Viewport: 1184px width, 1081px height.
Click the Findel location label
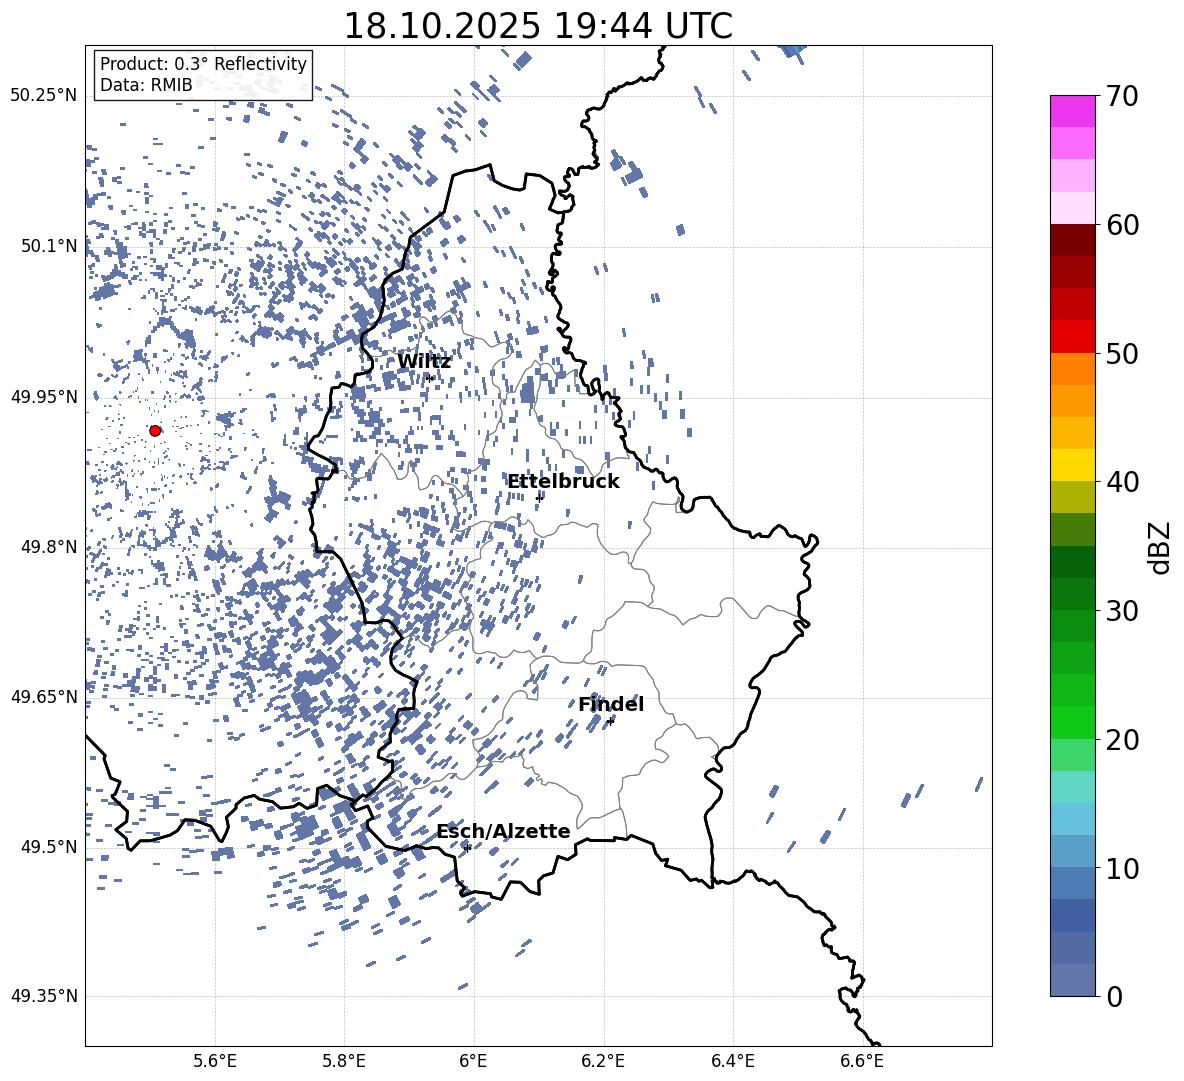[x=611, y=704]
